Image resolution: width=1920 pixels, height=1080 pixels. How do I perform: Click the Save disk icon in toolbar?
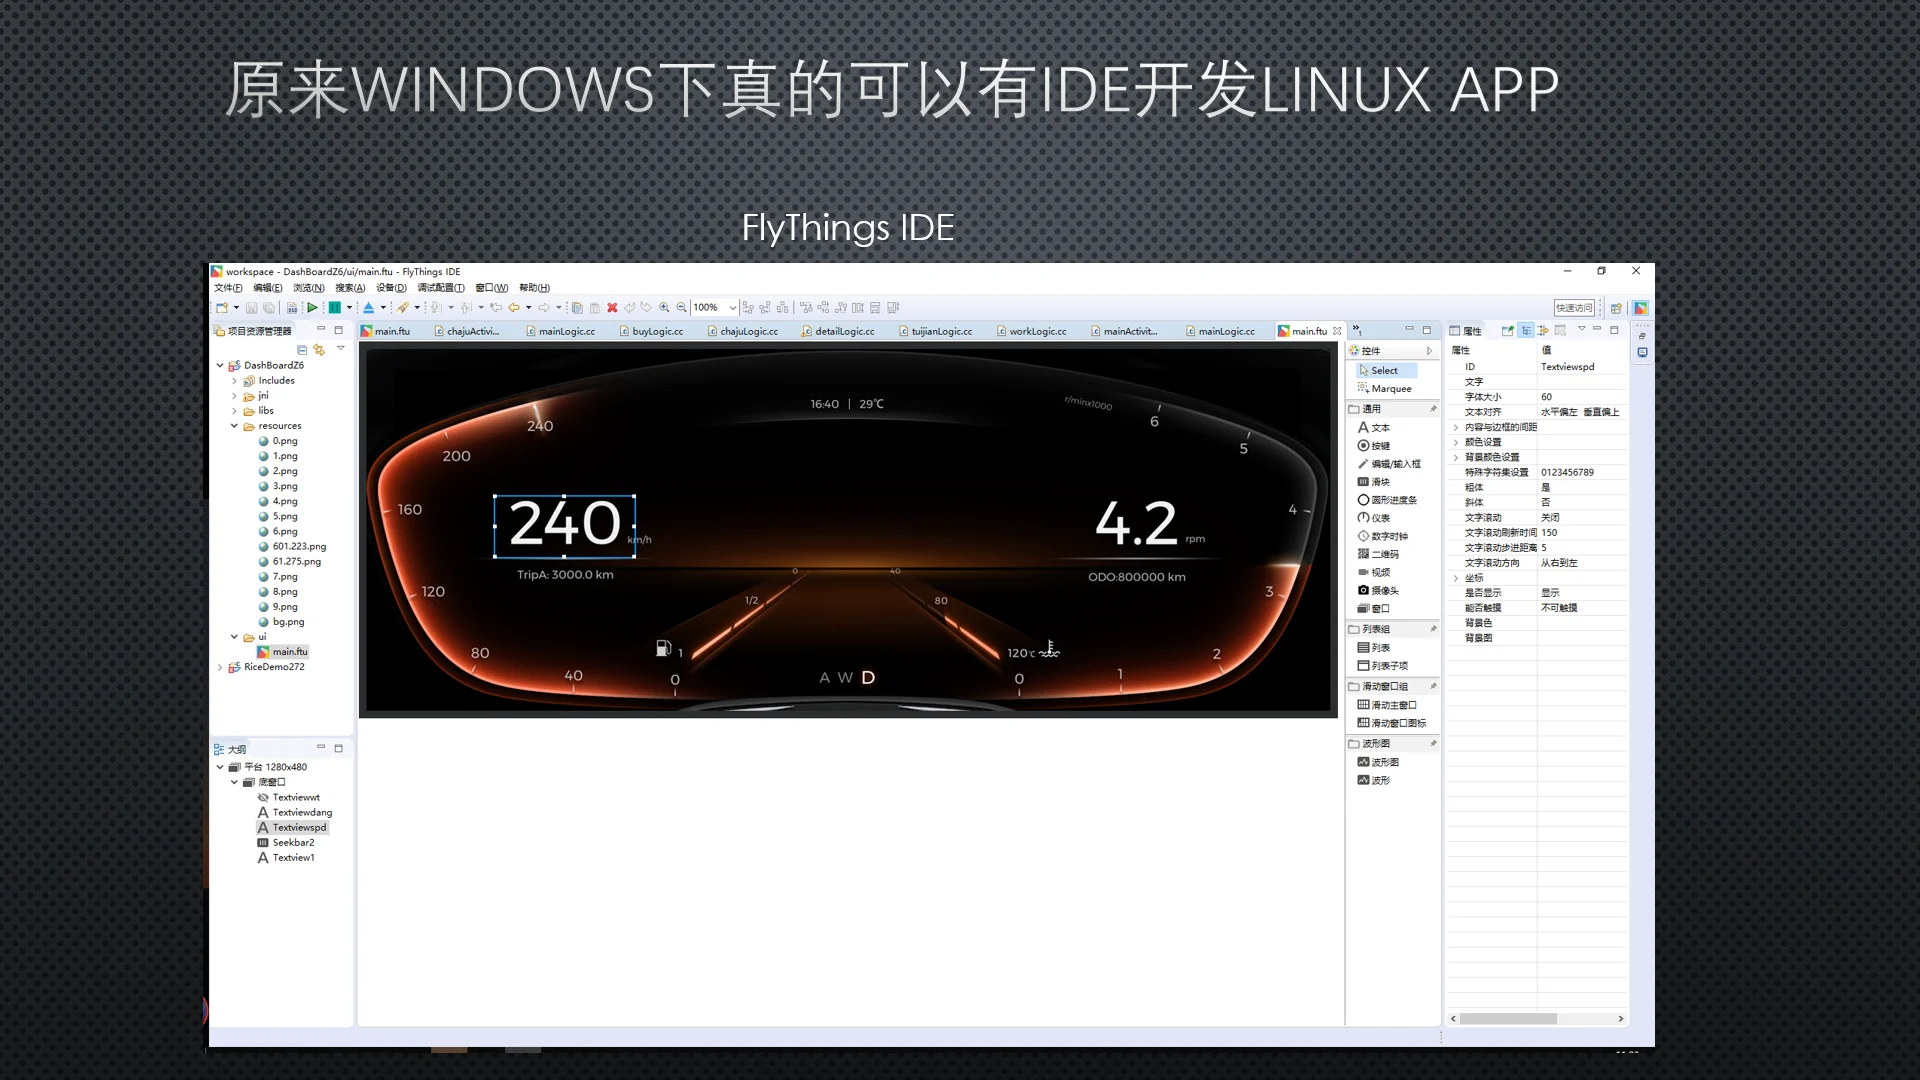point(252,308)
